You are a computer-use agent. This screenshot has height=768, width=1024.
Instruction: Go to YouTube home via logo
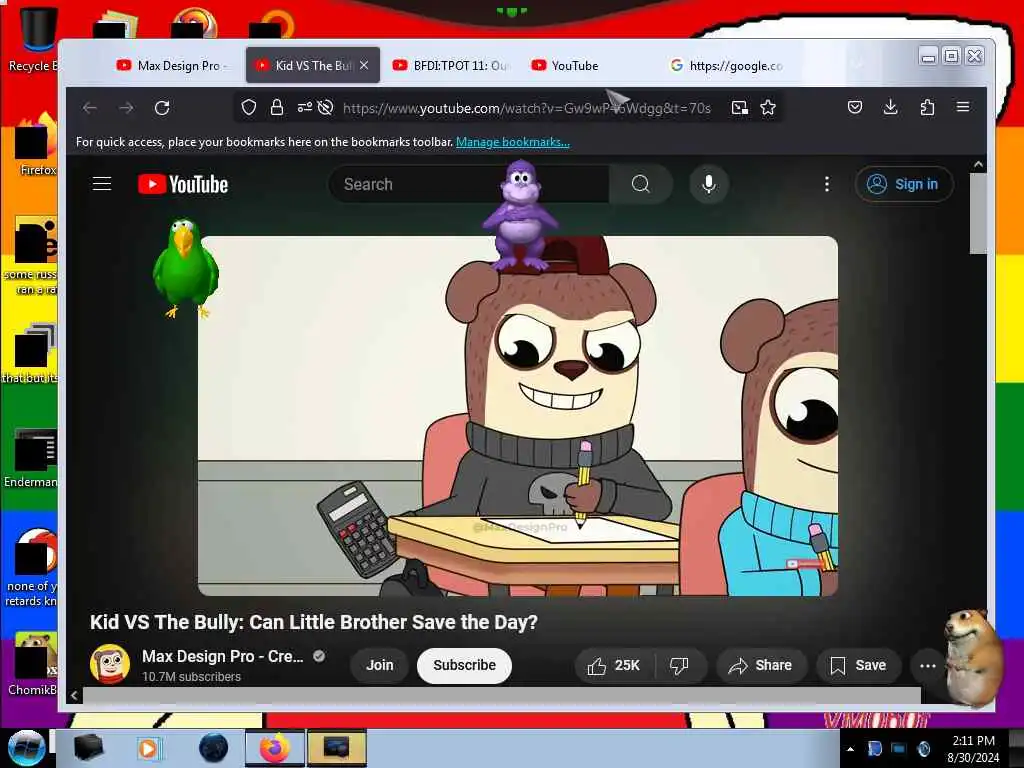click(x=183, y=184)
